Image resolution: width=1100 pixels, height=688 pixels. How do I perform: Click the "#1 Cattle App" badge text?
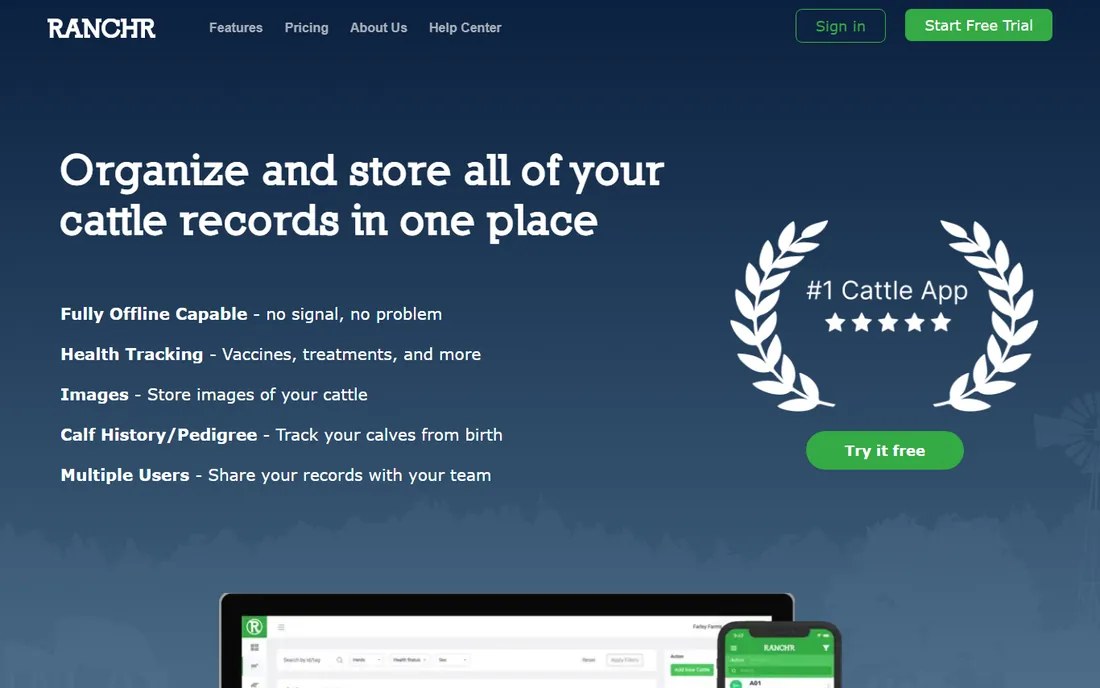click(887, 290)
